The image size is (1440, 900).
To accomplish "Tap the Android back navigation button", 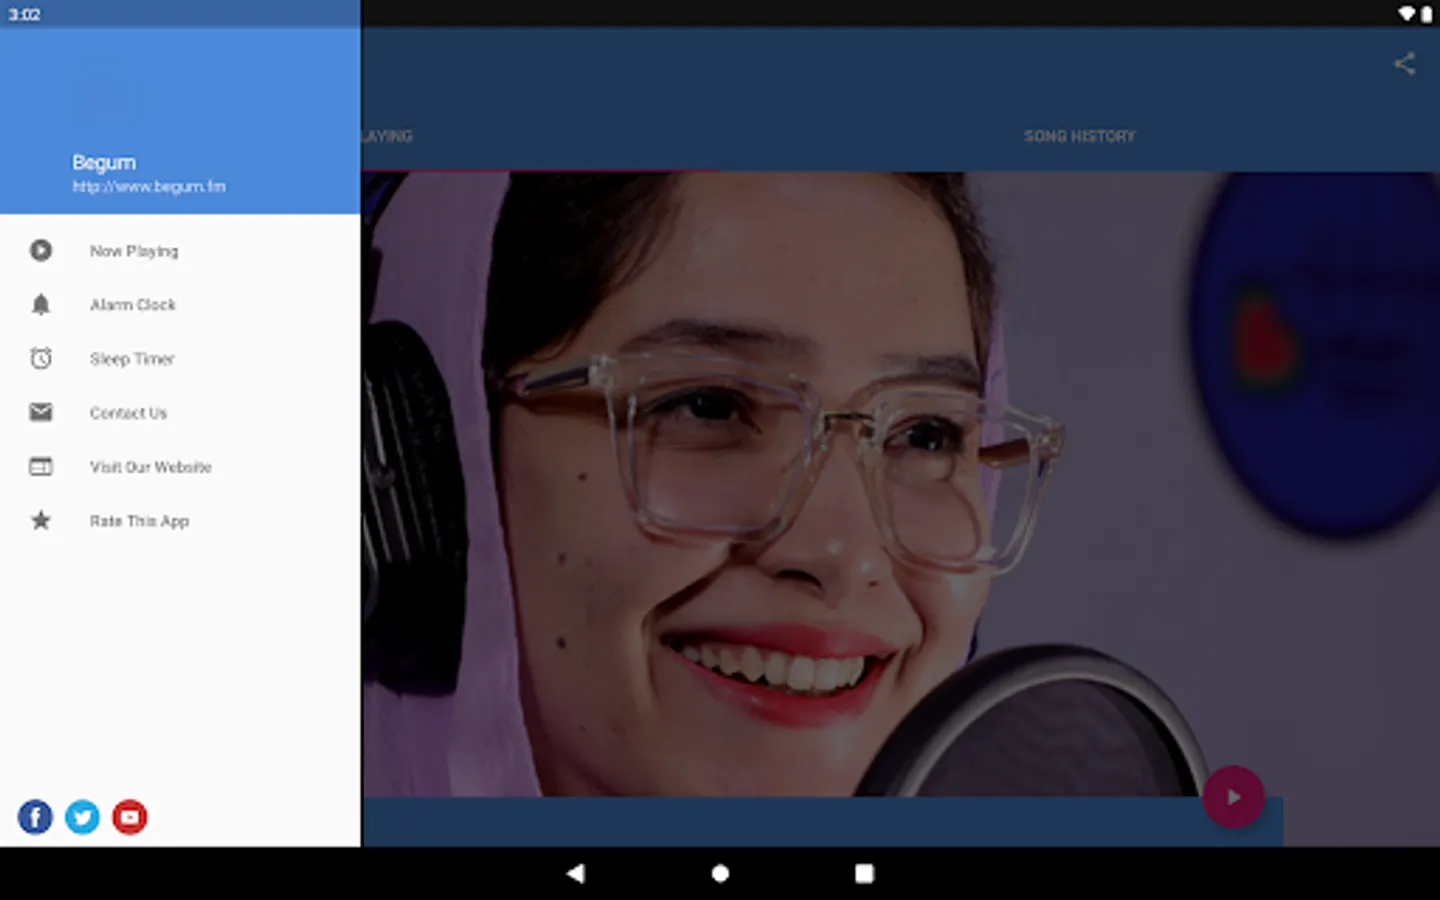I will pyautogui.click(x=575, y=873).
